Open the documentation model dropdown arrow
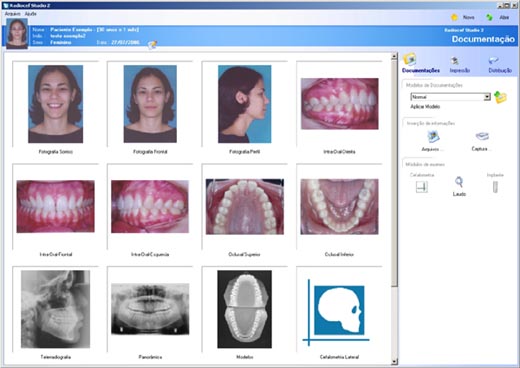520x368 pixels. (487, 97)
